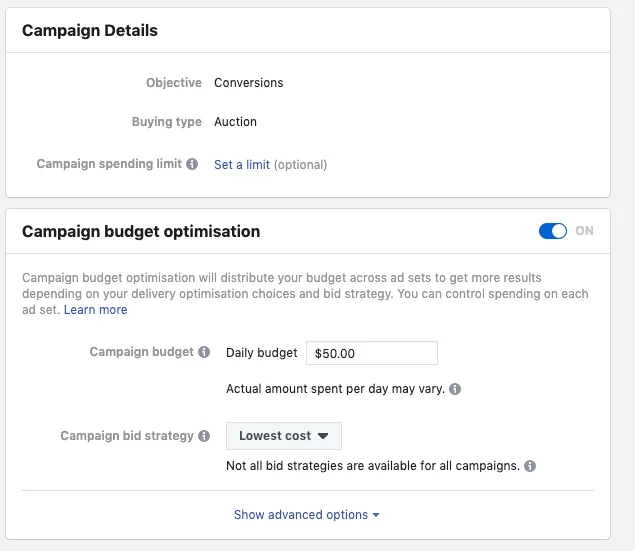The image size is (635, 551).
Task: Turn off Campaign budget optimisation toggle
Action: tap(552, 231)
